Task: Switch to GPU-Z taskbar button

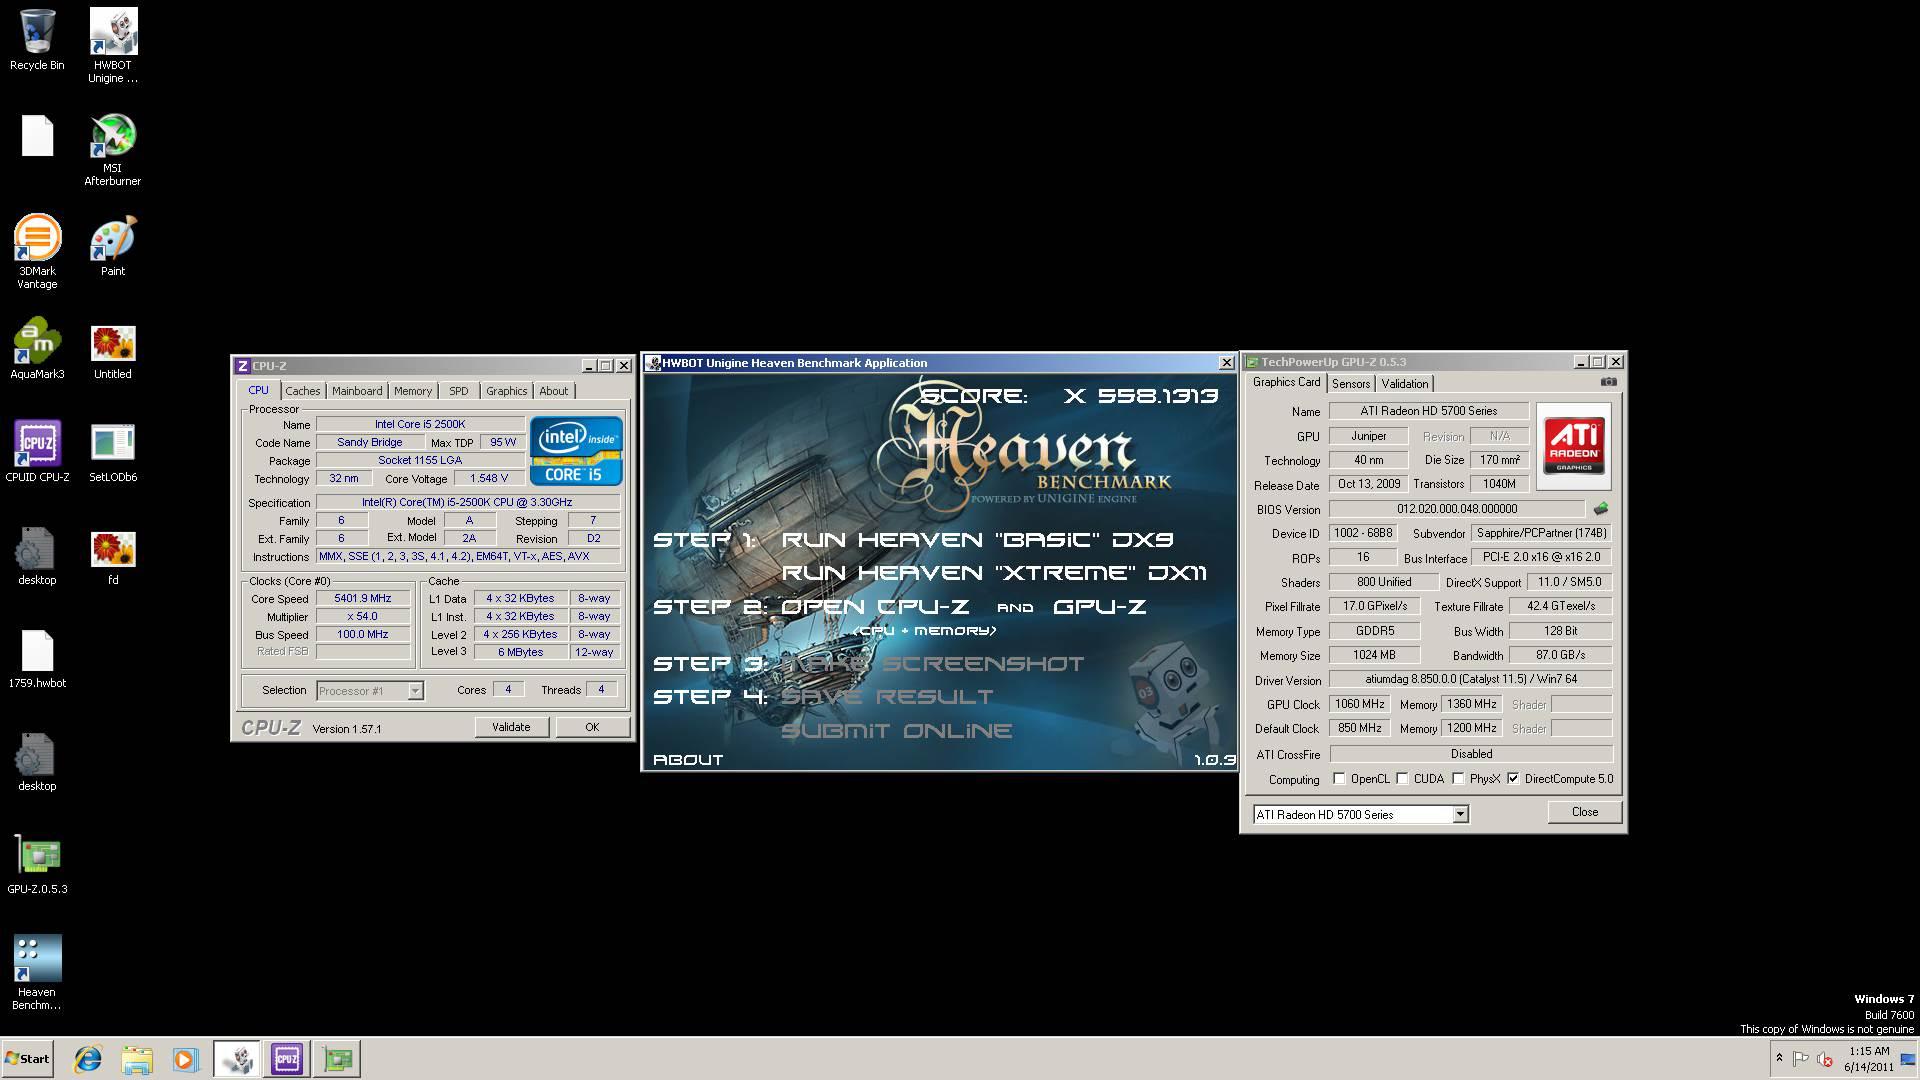Action: point(337,1059)
